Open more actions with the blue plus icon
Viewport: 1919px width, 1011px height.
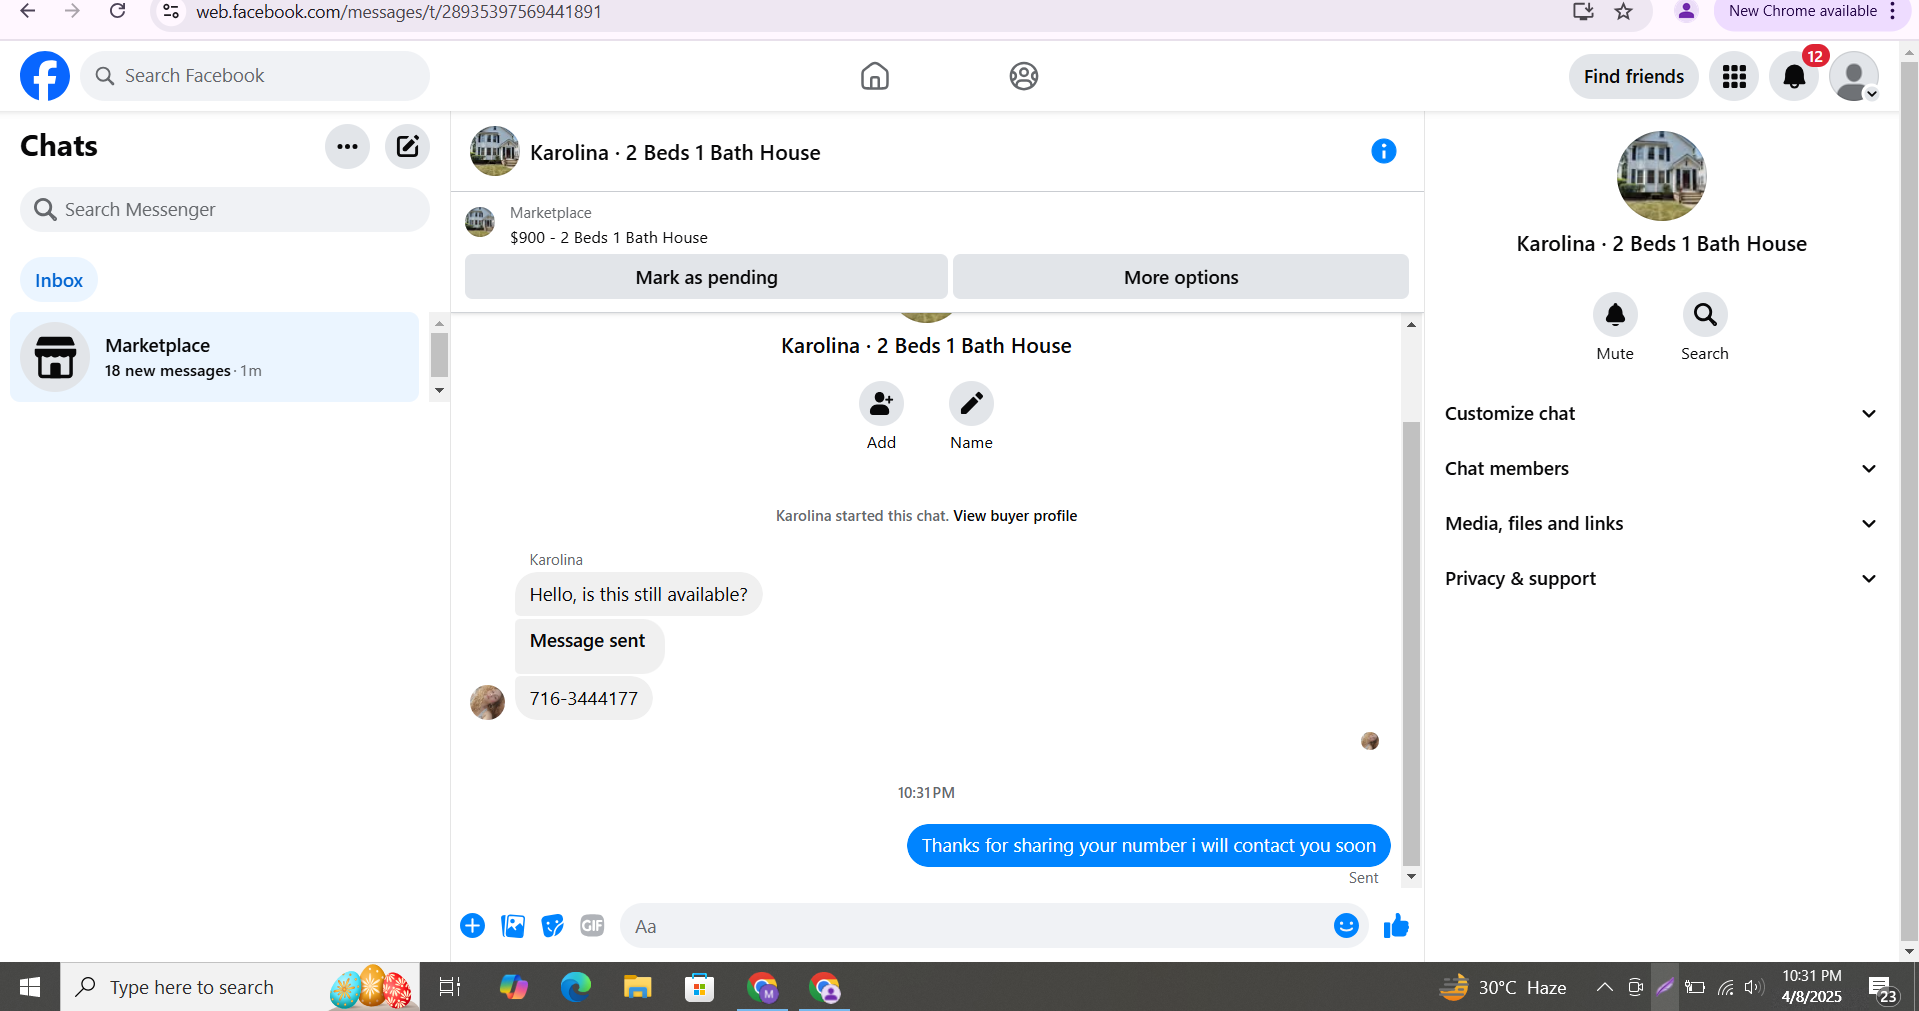472,926
